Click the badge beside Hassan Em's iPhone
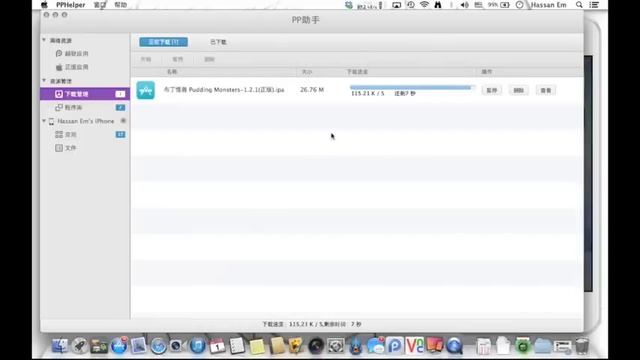Screen dimensions: 640x360 point(123,121)
